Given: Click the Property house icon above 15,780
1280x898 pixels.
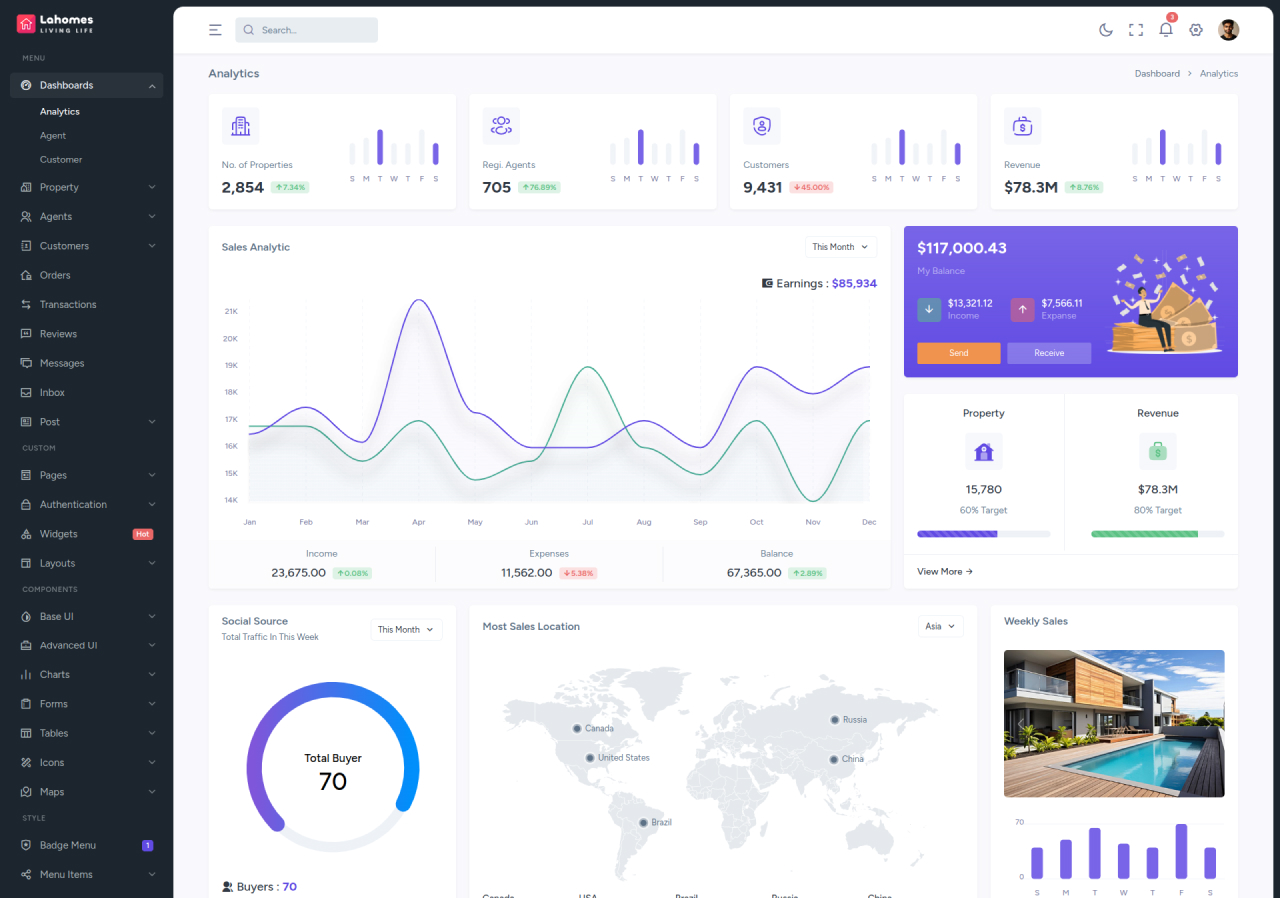Looking at the screenshot, I should click(984, 452).
